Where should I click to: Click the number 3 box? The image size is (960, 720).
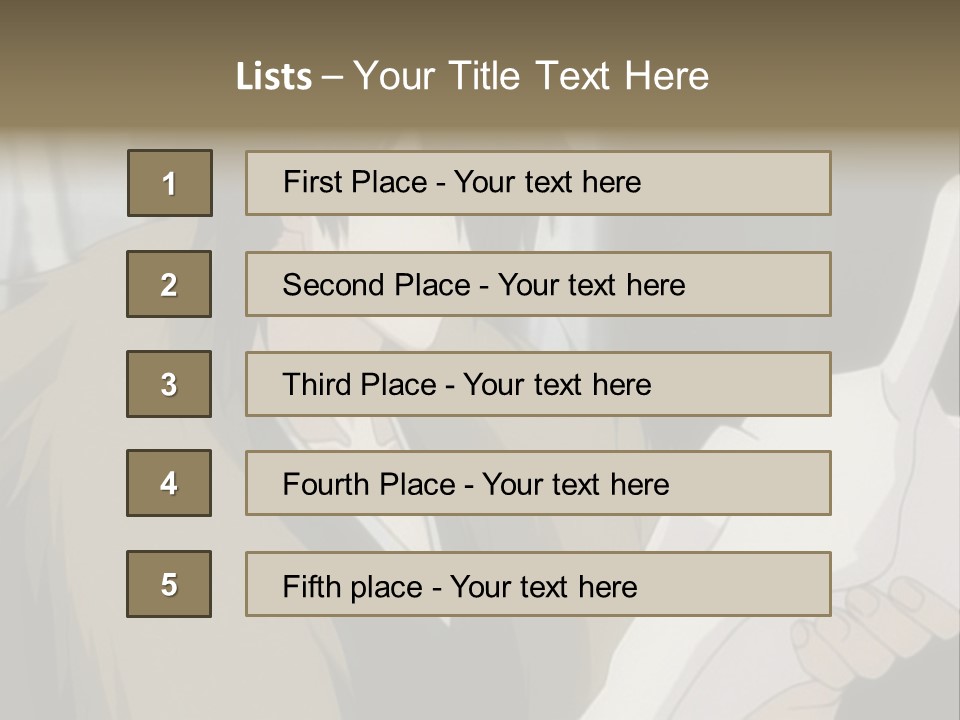[169, 384]
